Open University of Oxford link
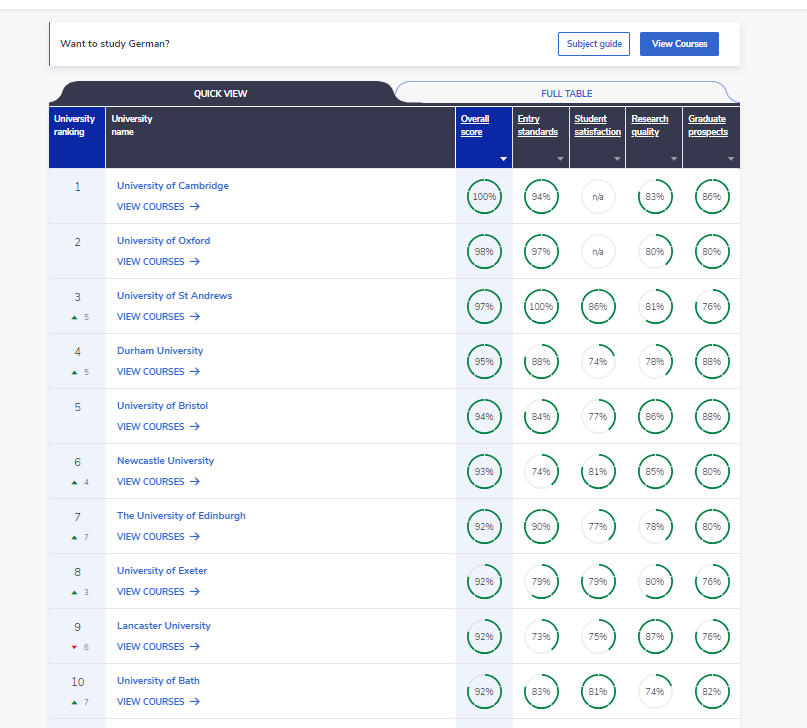The height and width of the screenshot is (728, 807). (163, 241)
